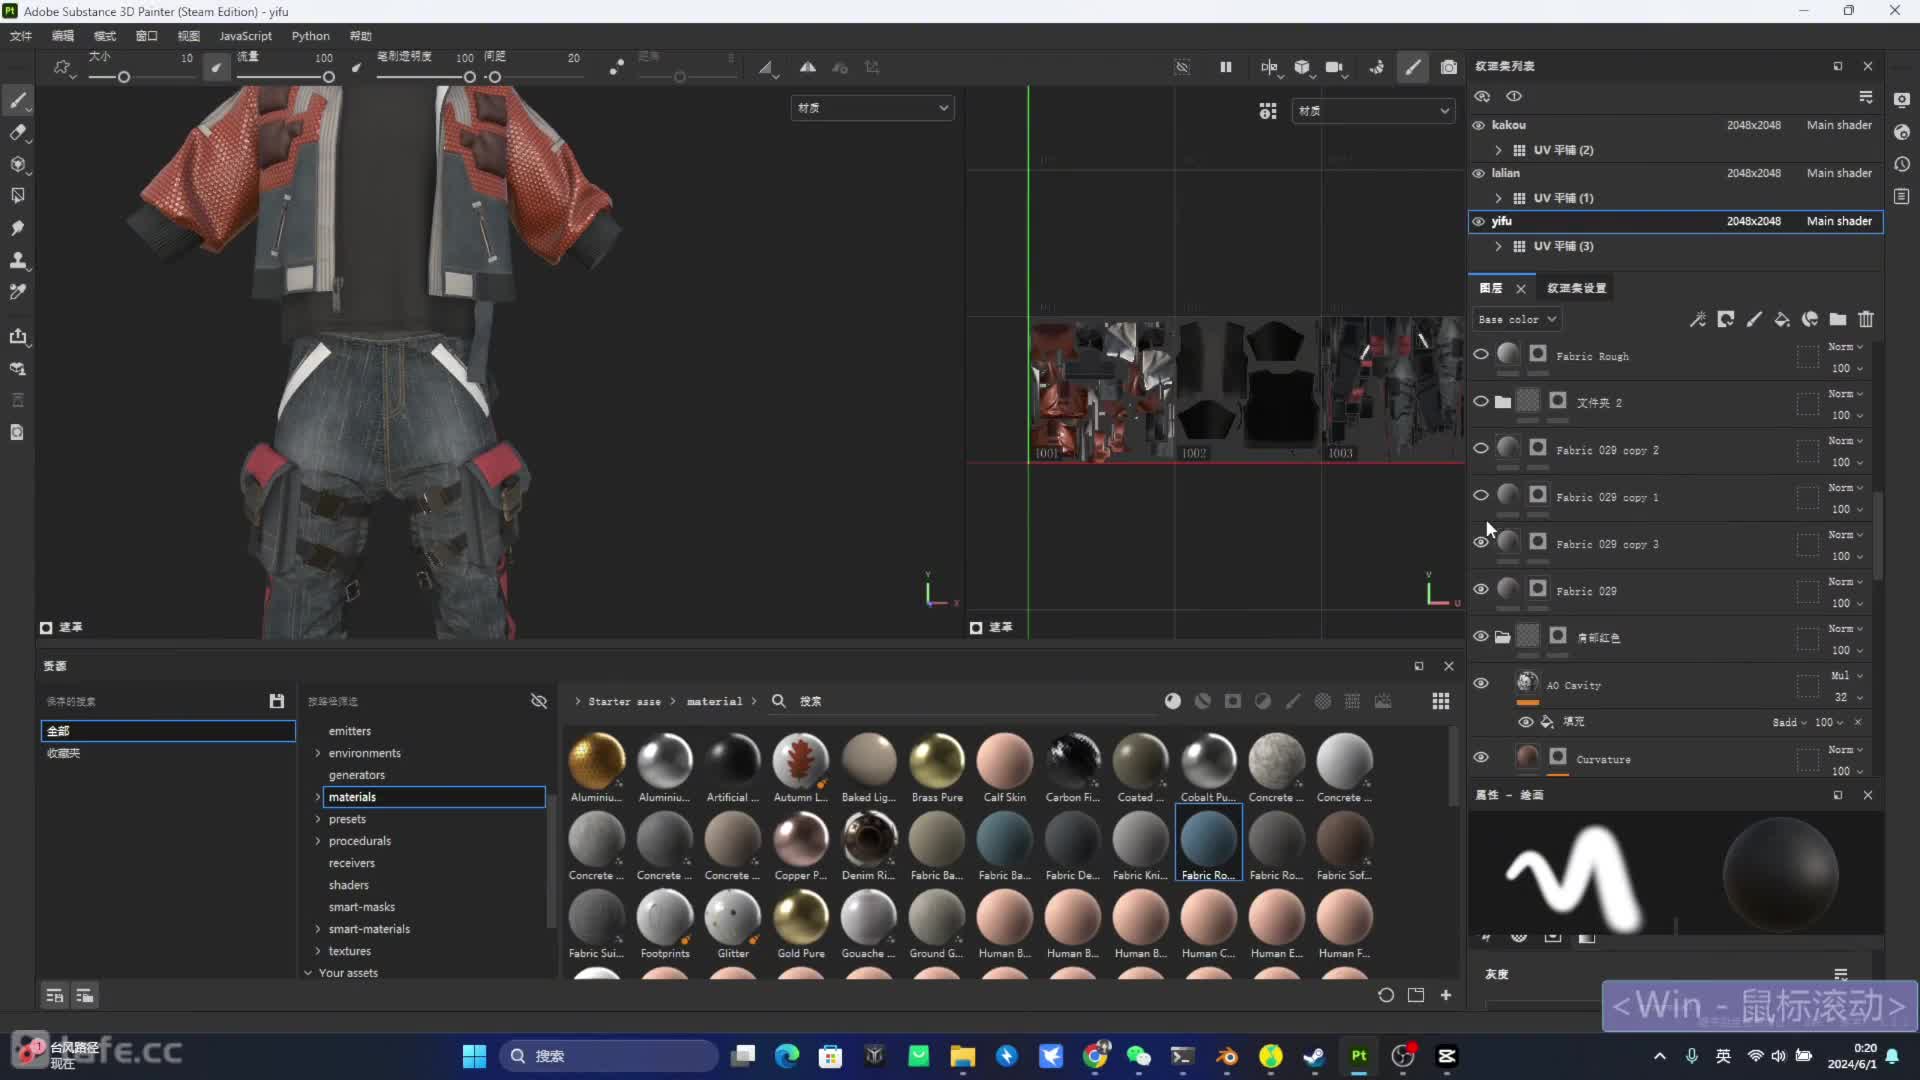Open the 编辑 menu
Viewport: 1920px width, 1080px height.
pyautogui.click(x=63, y=36)
